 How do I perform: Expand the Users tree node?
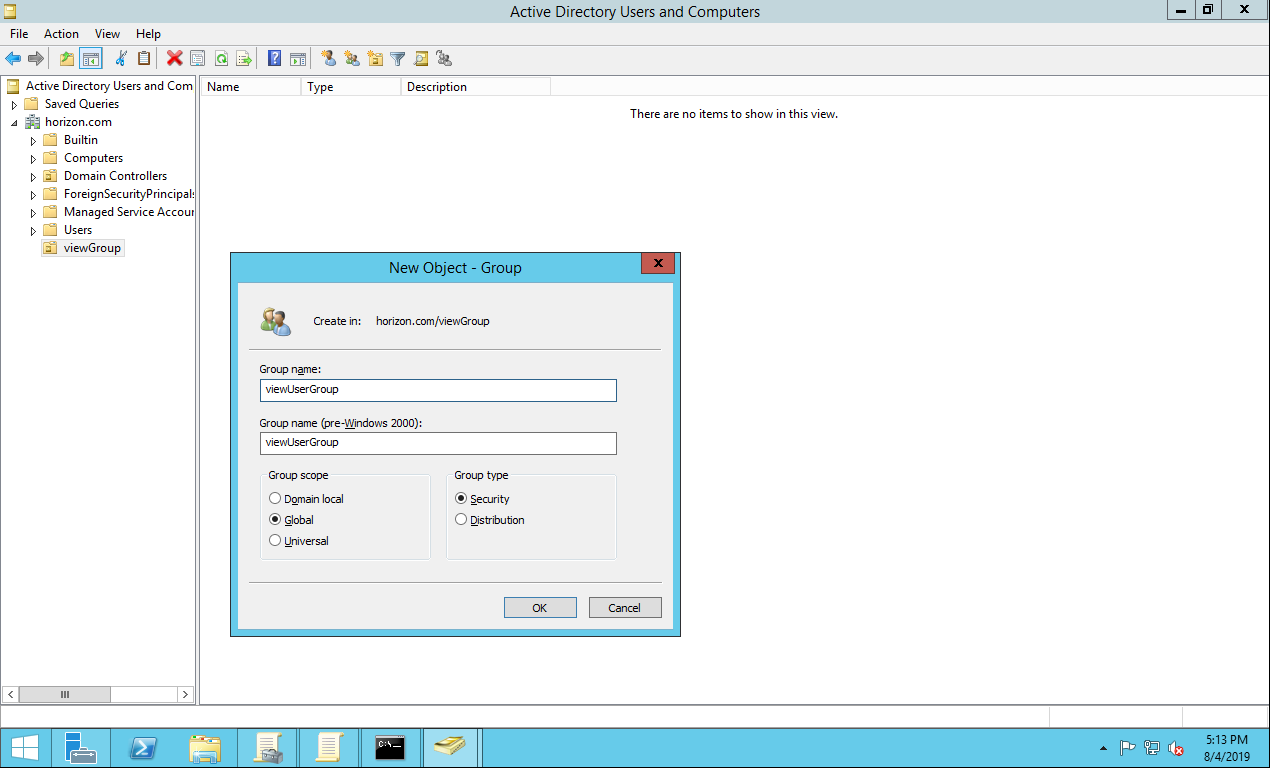click(x=33, y=231)
